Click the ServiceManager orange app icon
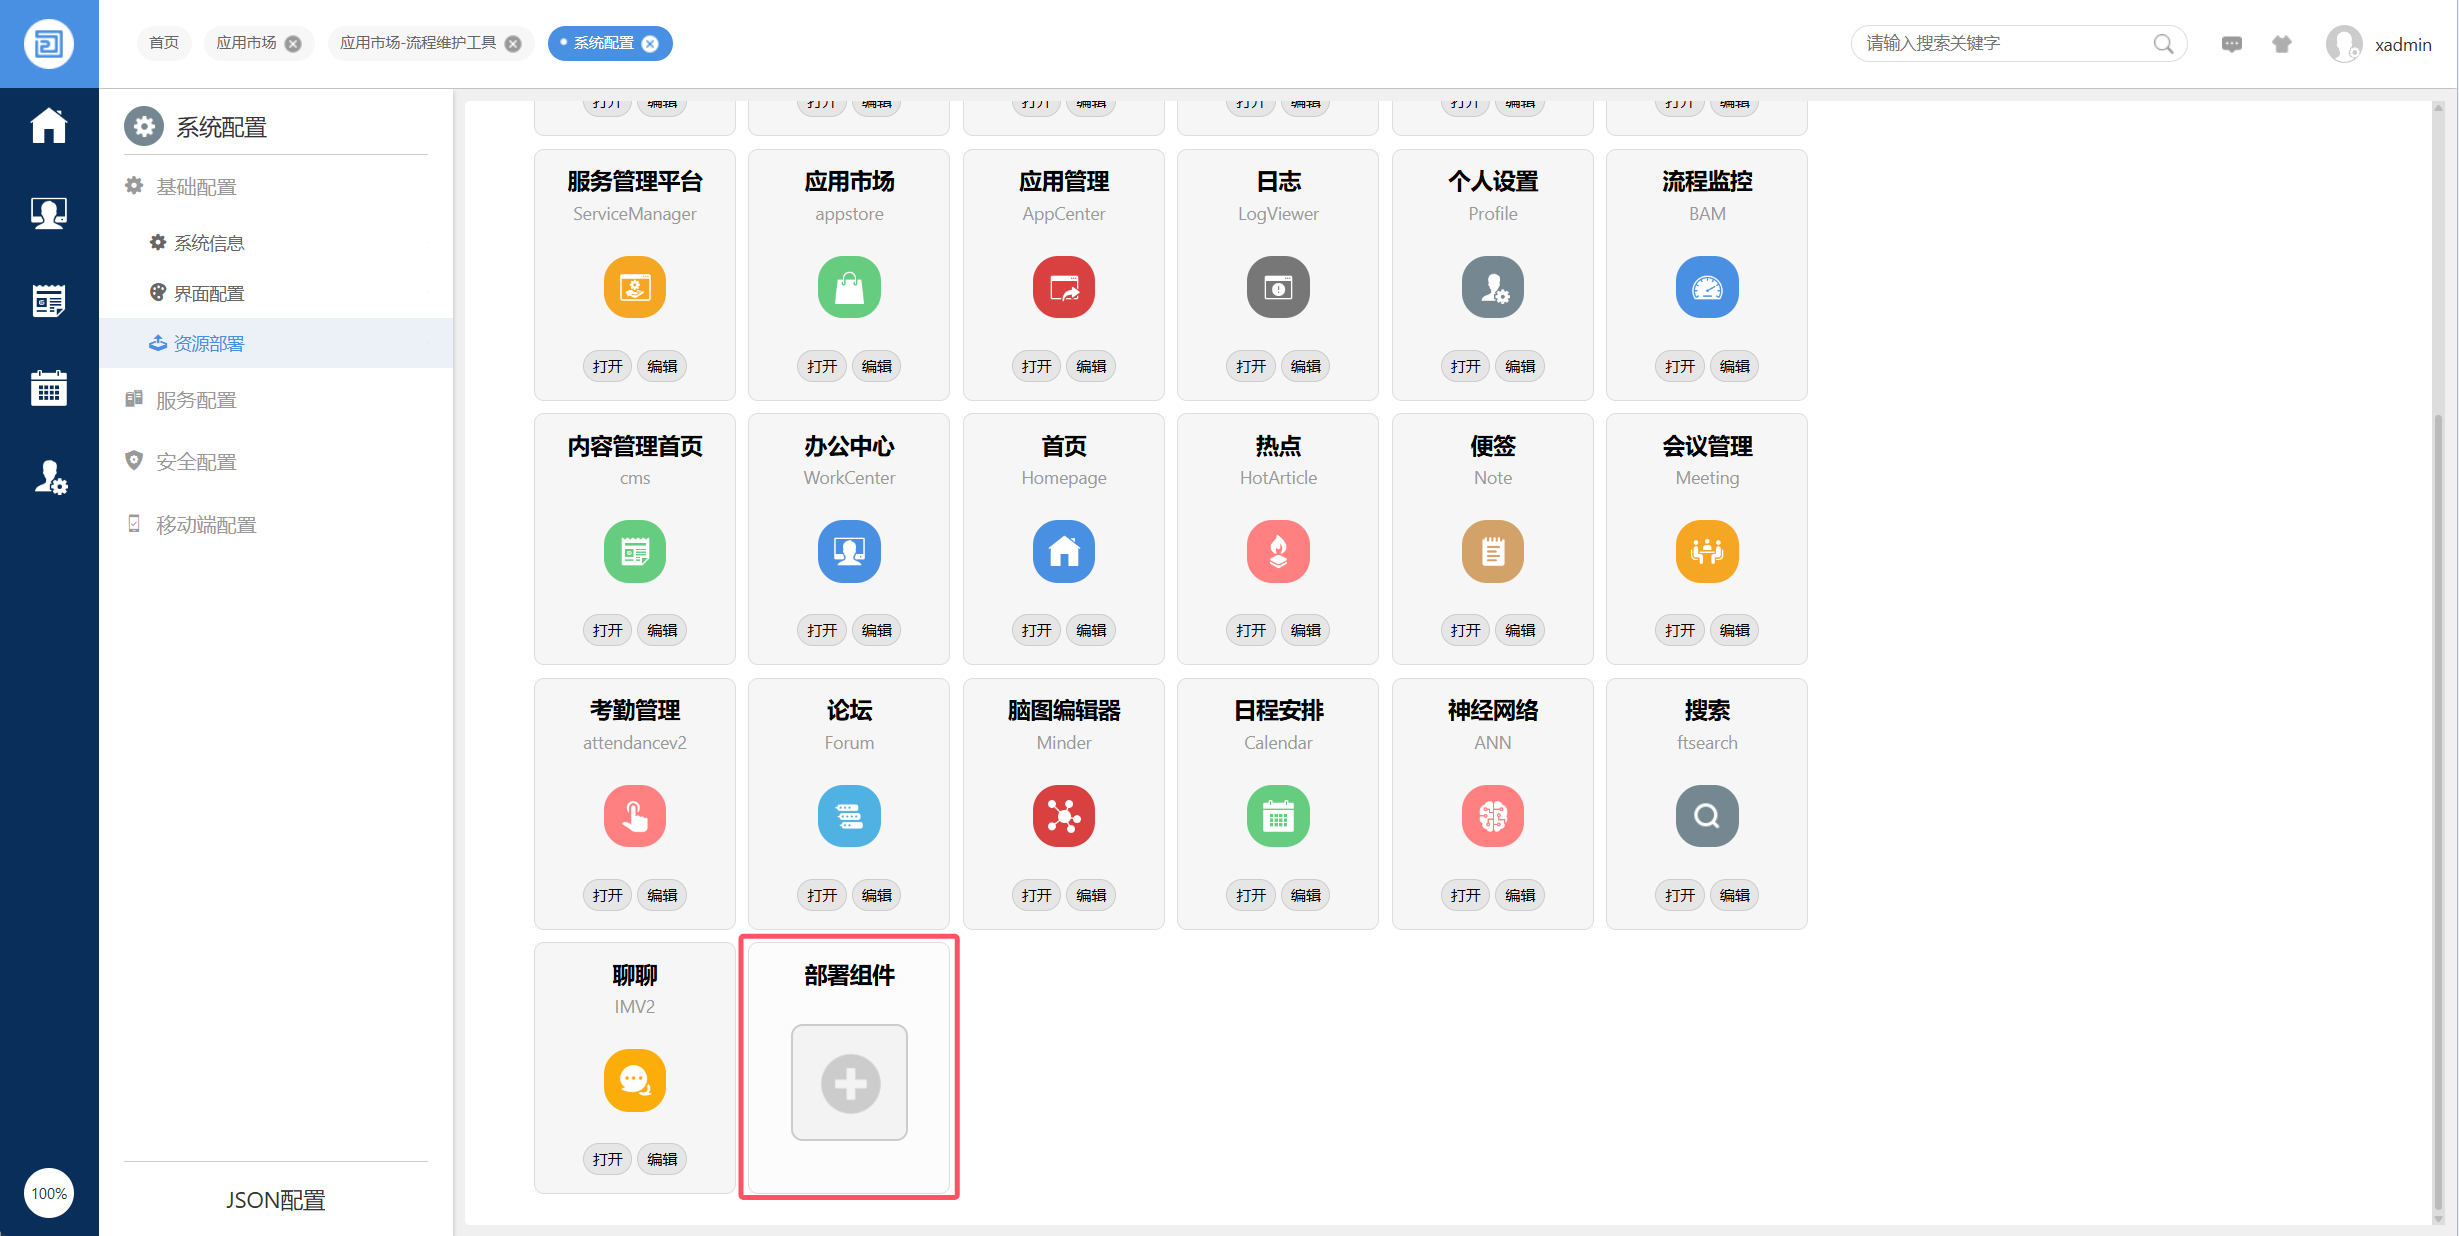Image resolution: width=2459 pixels, height=1236 pixels. pyautogui.click(x=634, y=287)
